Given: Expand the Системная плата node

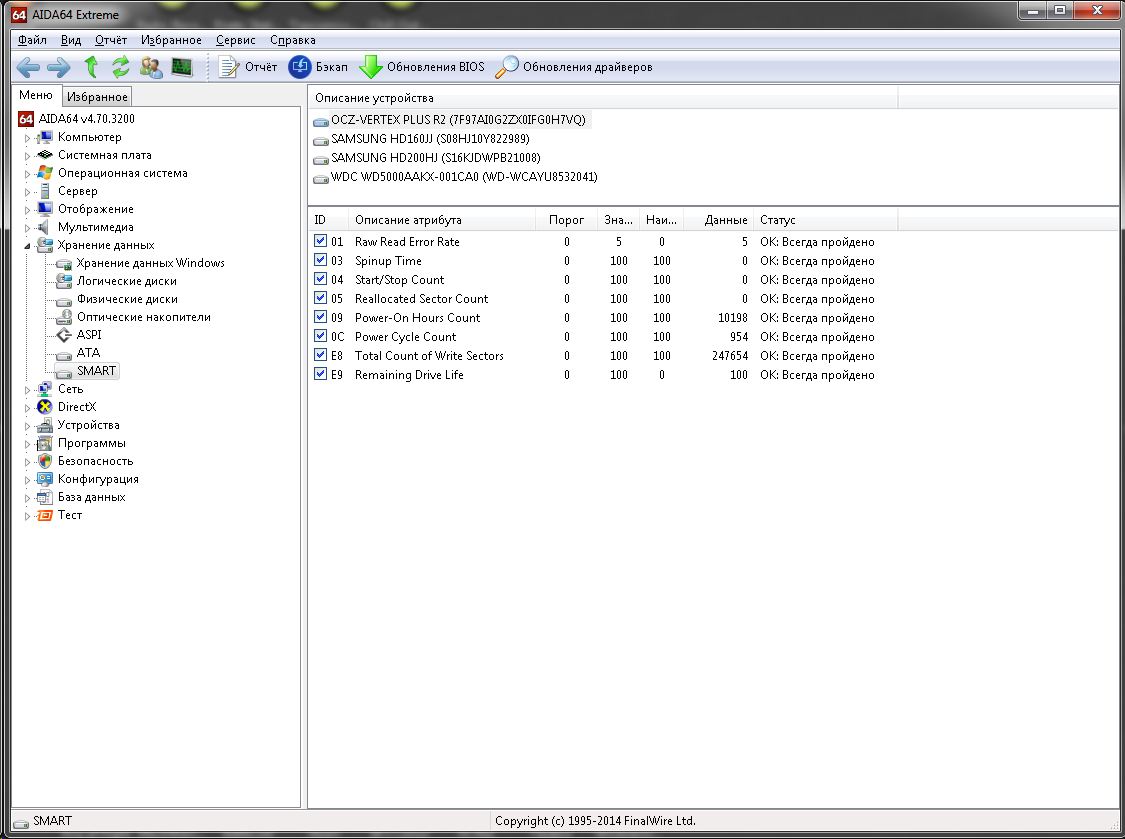Looking at the screenshot, I should (x=27, y=156).
